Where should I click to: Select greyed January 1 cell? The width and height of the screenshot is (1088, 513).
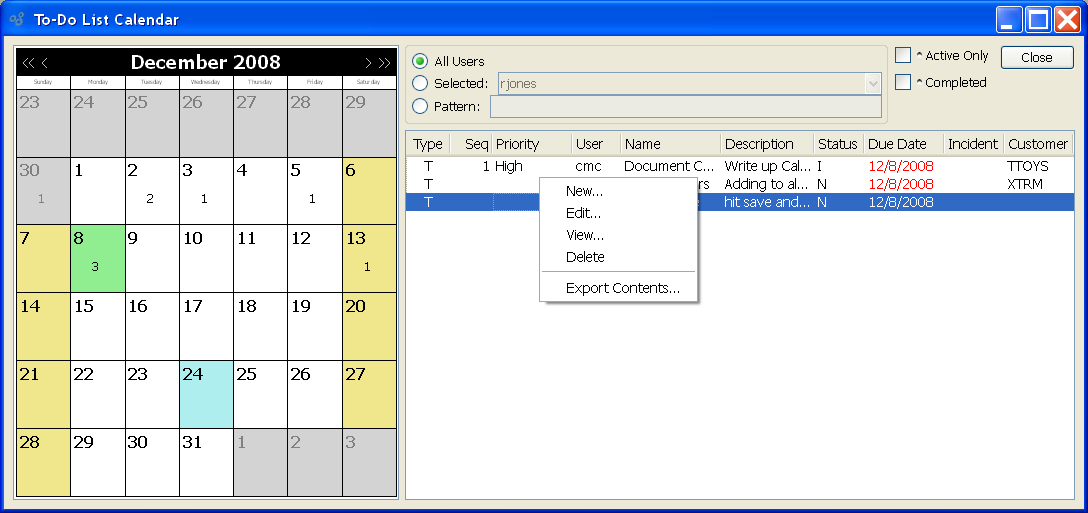[260, 462]
